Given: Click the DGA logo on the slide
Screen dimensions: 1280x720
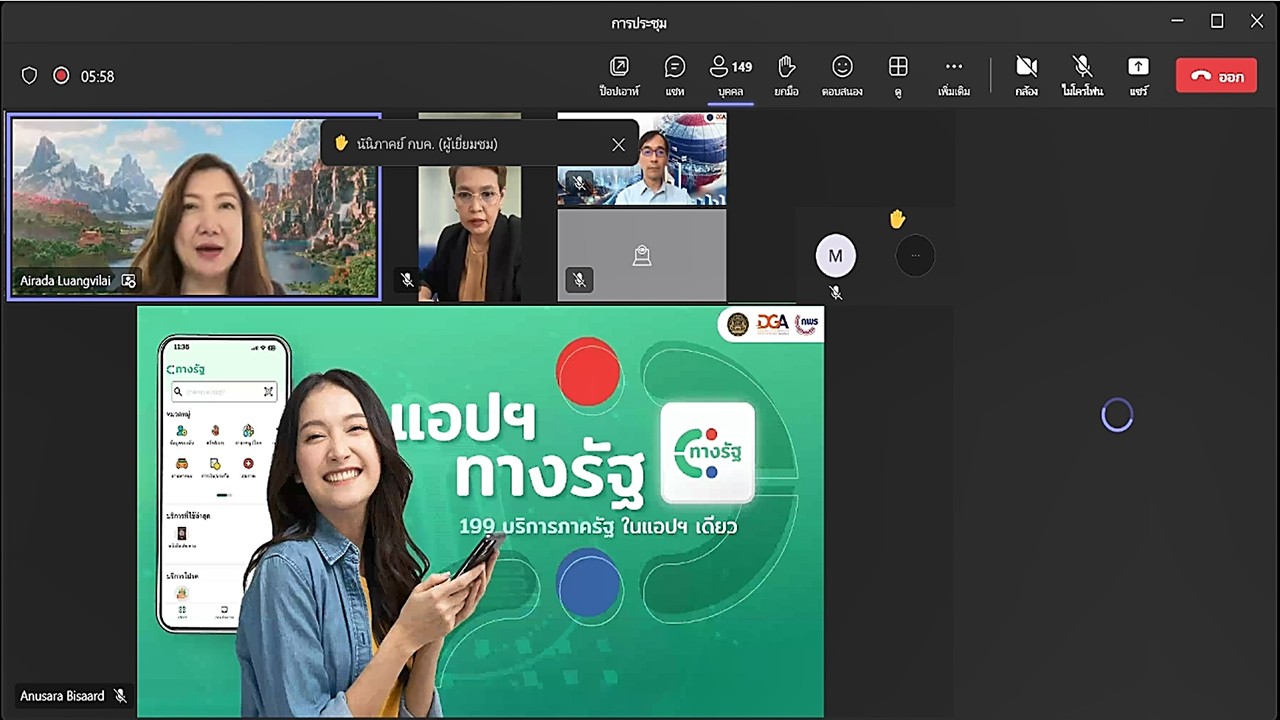Looking at the screenshot, I should point(772,323).
